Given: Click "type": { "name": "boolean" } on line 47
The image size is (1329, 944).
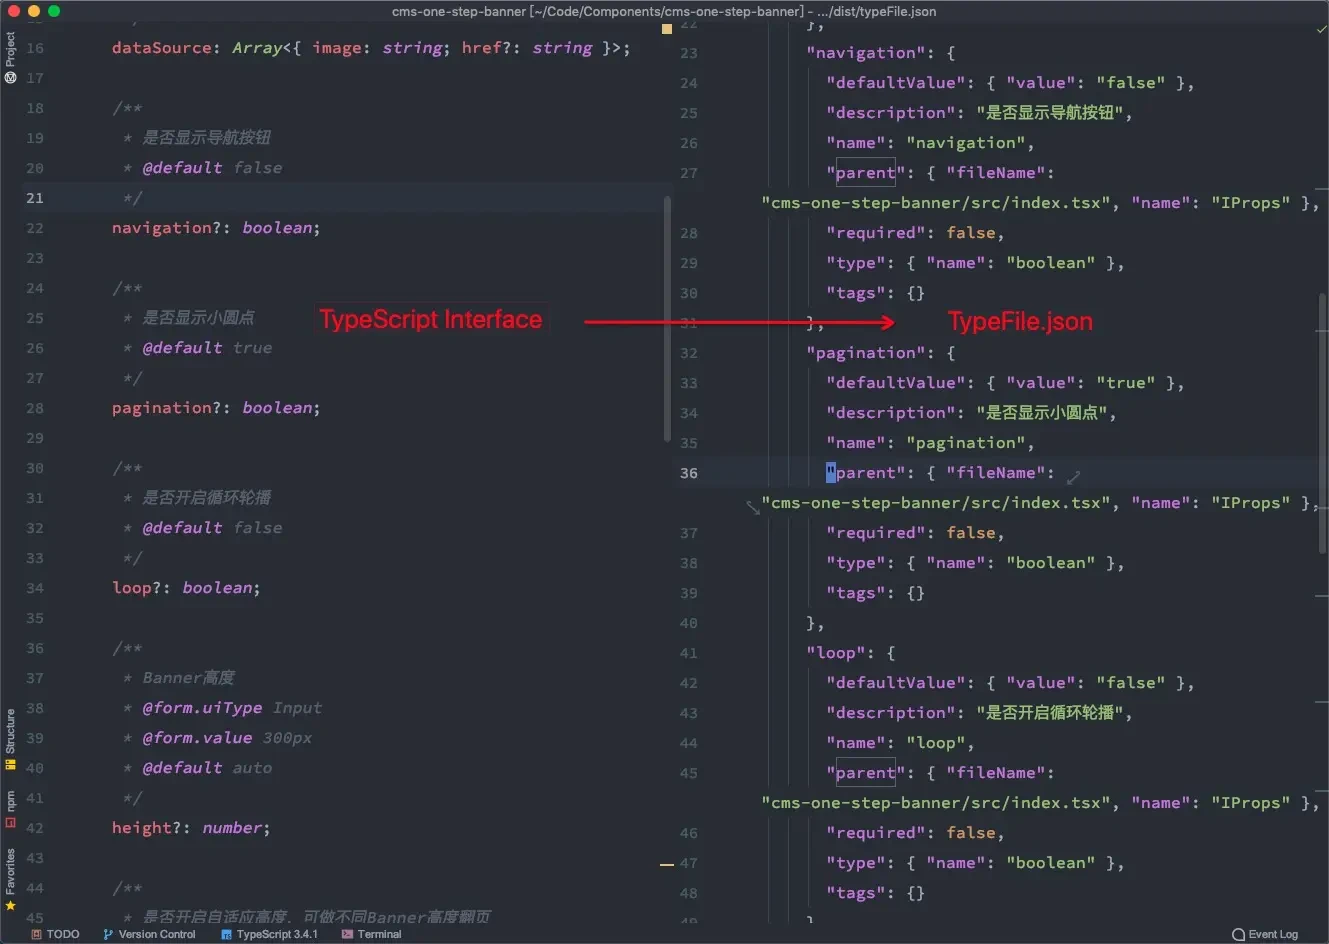Looking at the screenshot, I should coord(976,863).
